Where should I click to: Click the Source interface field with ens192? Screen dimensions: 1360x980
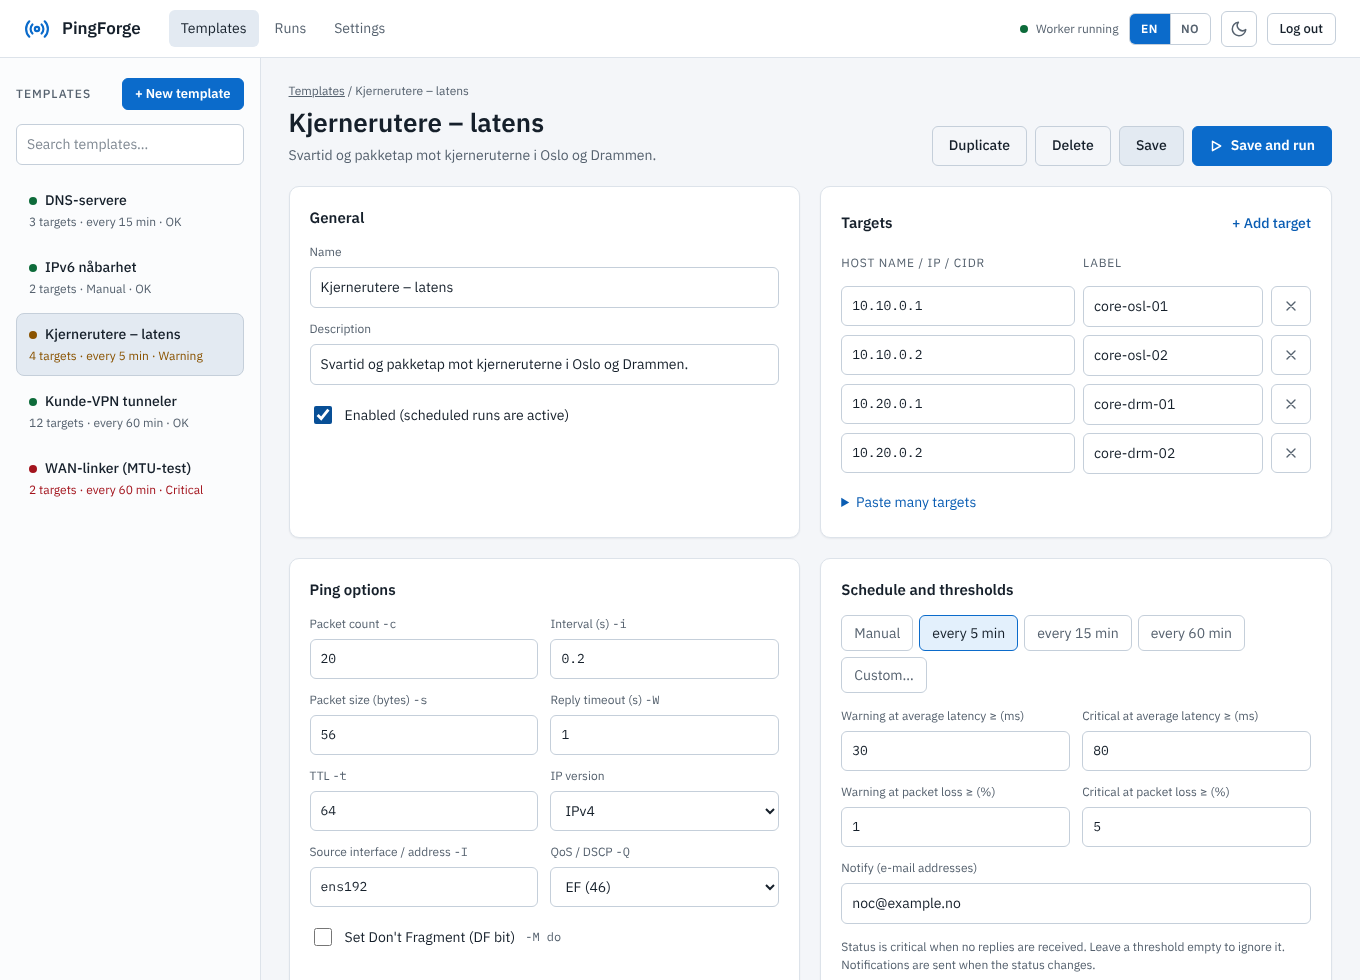tap(424, 887)
